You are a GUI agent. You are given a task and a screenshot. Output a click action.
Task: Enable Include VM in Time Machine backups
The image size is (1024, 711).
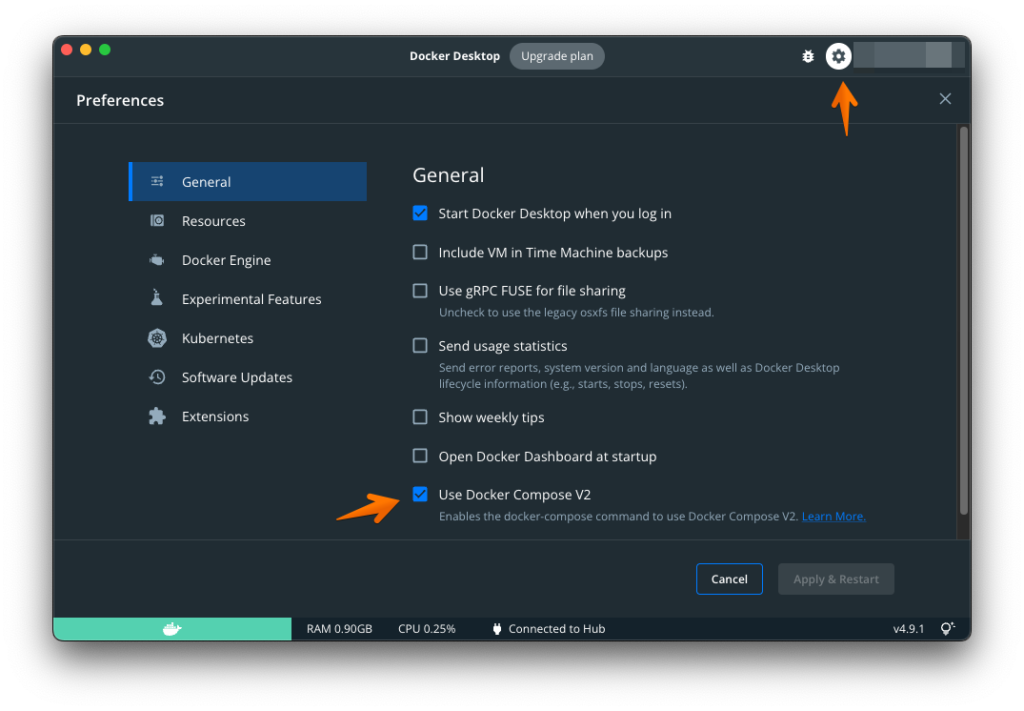(x=420, y=252)
